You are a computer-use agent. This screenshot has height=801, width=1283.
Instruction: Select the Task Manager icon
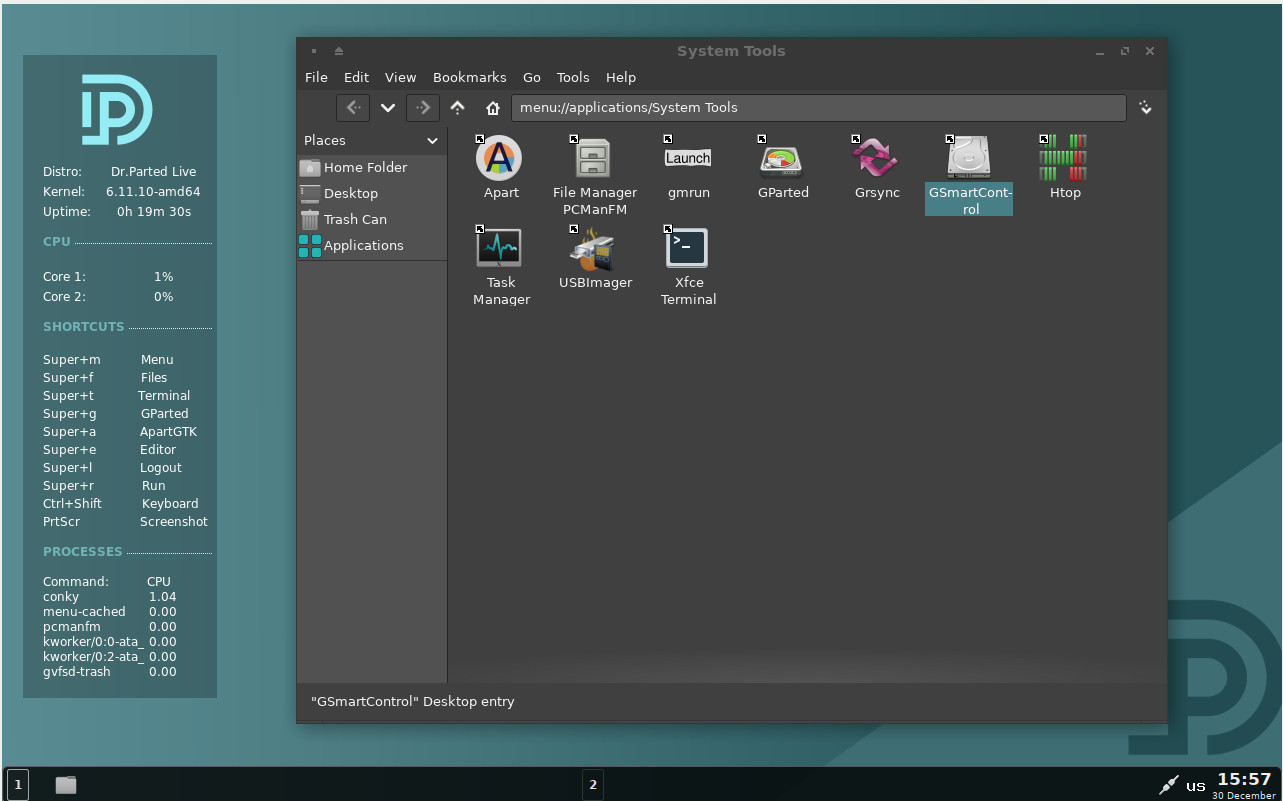pyautogui.click(x=499, y=248)
